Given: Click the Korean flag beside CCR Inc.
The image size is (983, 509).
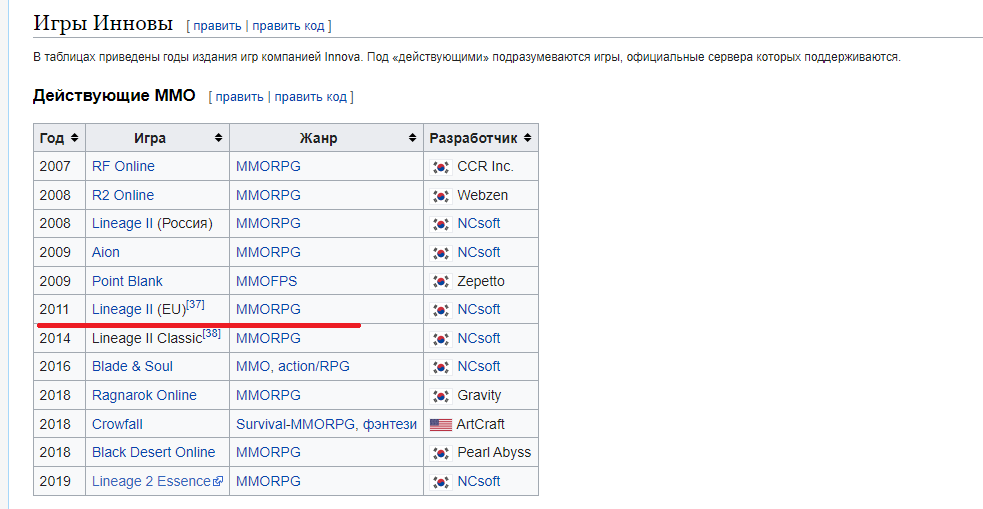Looking at the screenshot, I should point(440,167).
